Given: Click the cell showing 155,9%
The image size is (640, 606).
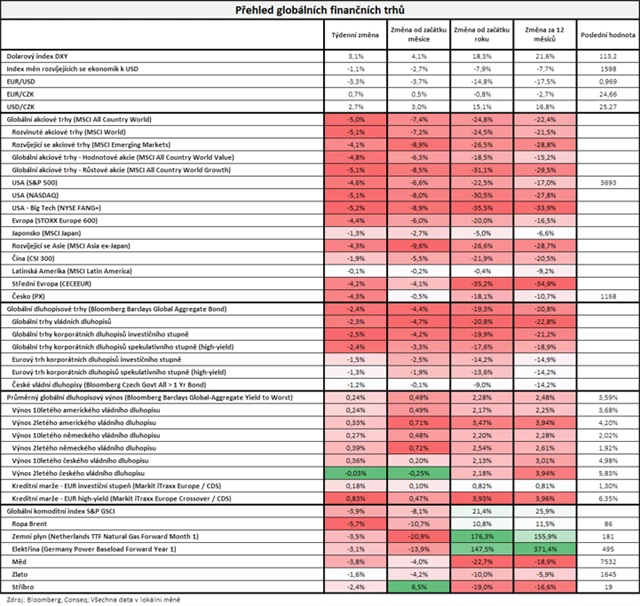Looking at the screenshot, I should [544, 536].
